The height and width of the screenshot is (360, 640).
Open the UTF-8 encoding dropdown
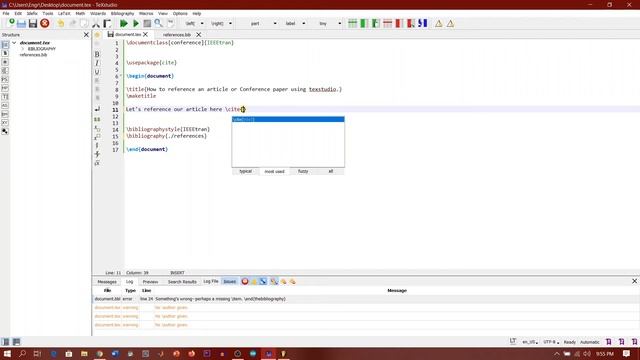(x=551, y=342)
